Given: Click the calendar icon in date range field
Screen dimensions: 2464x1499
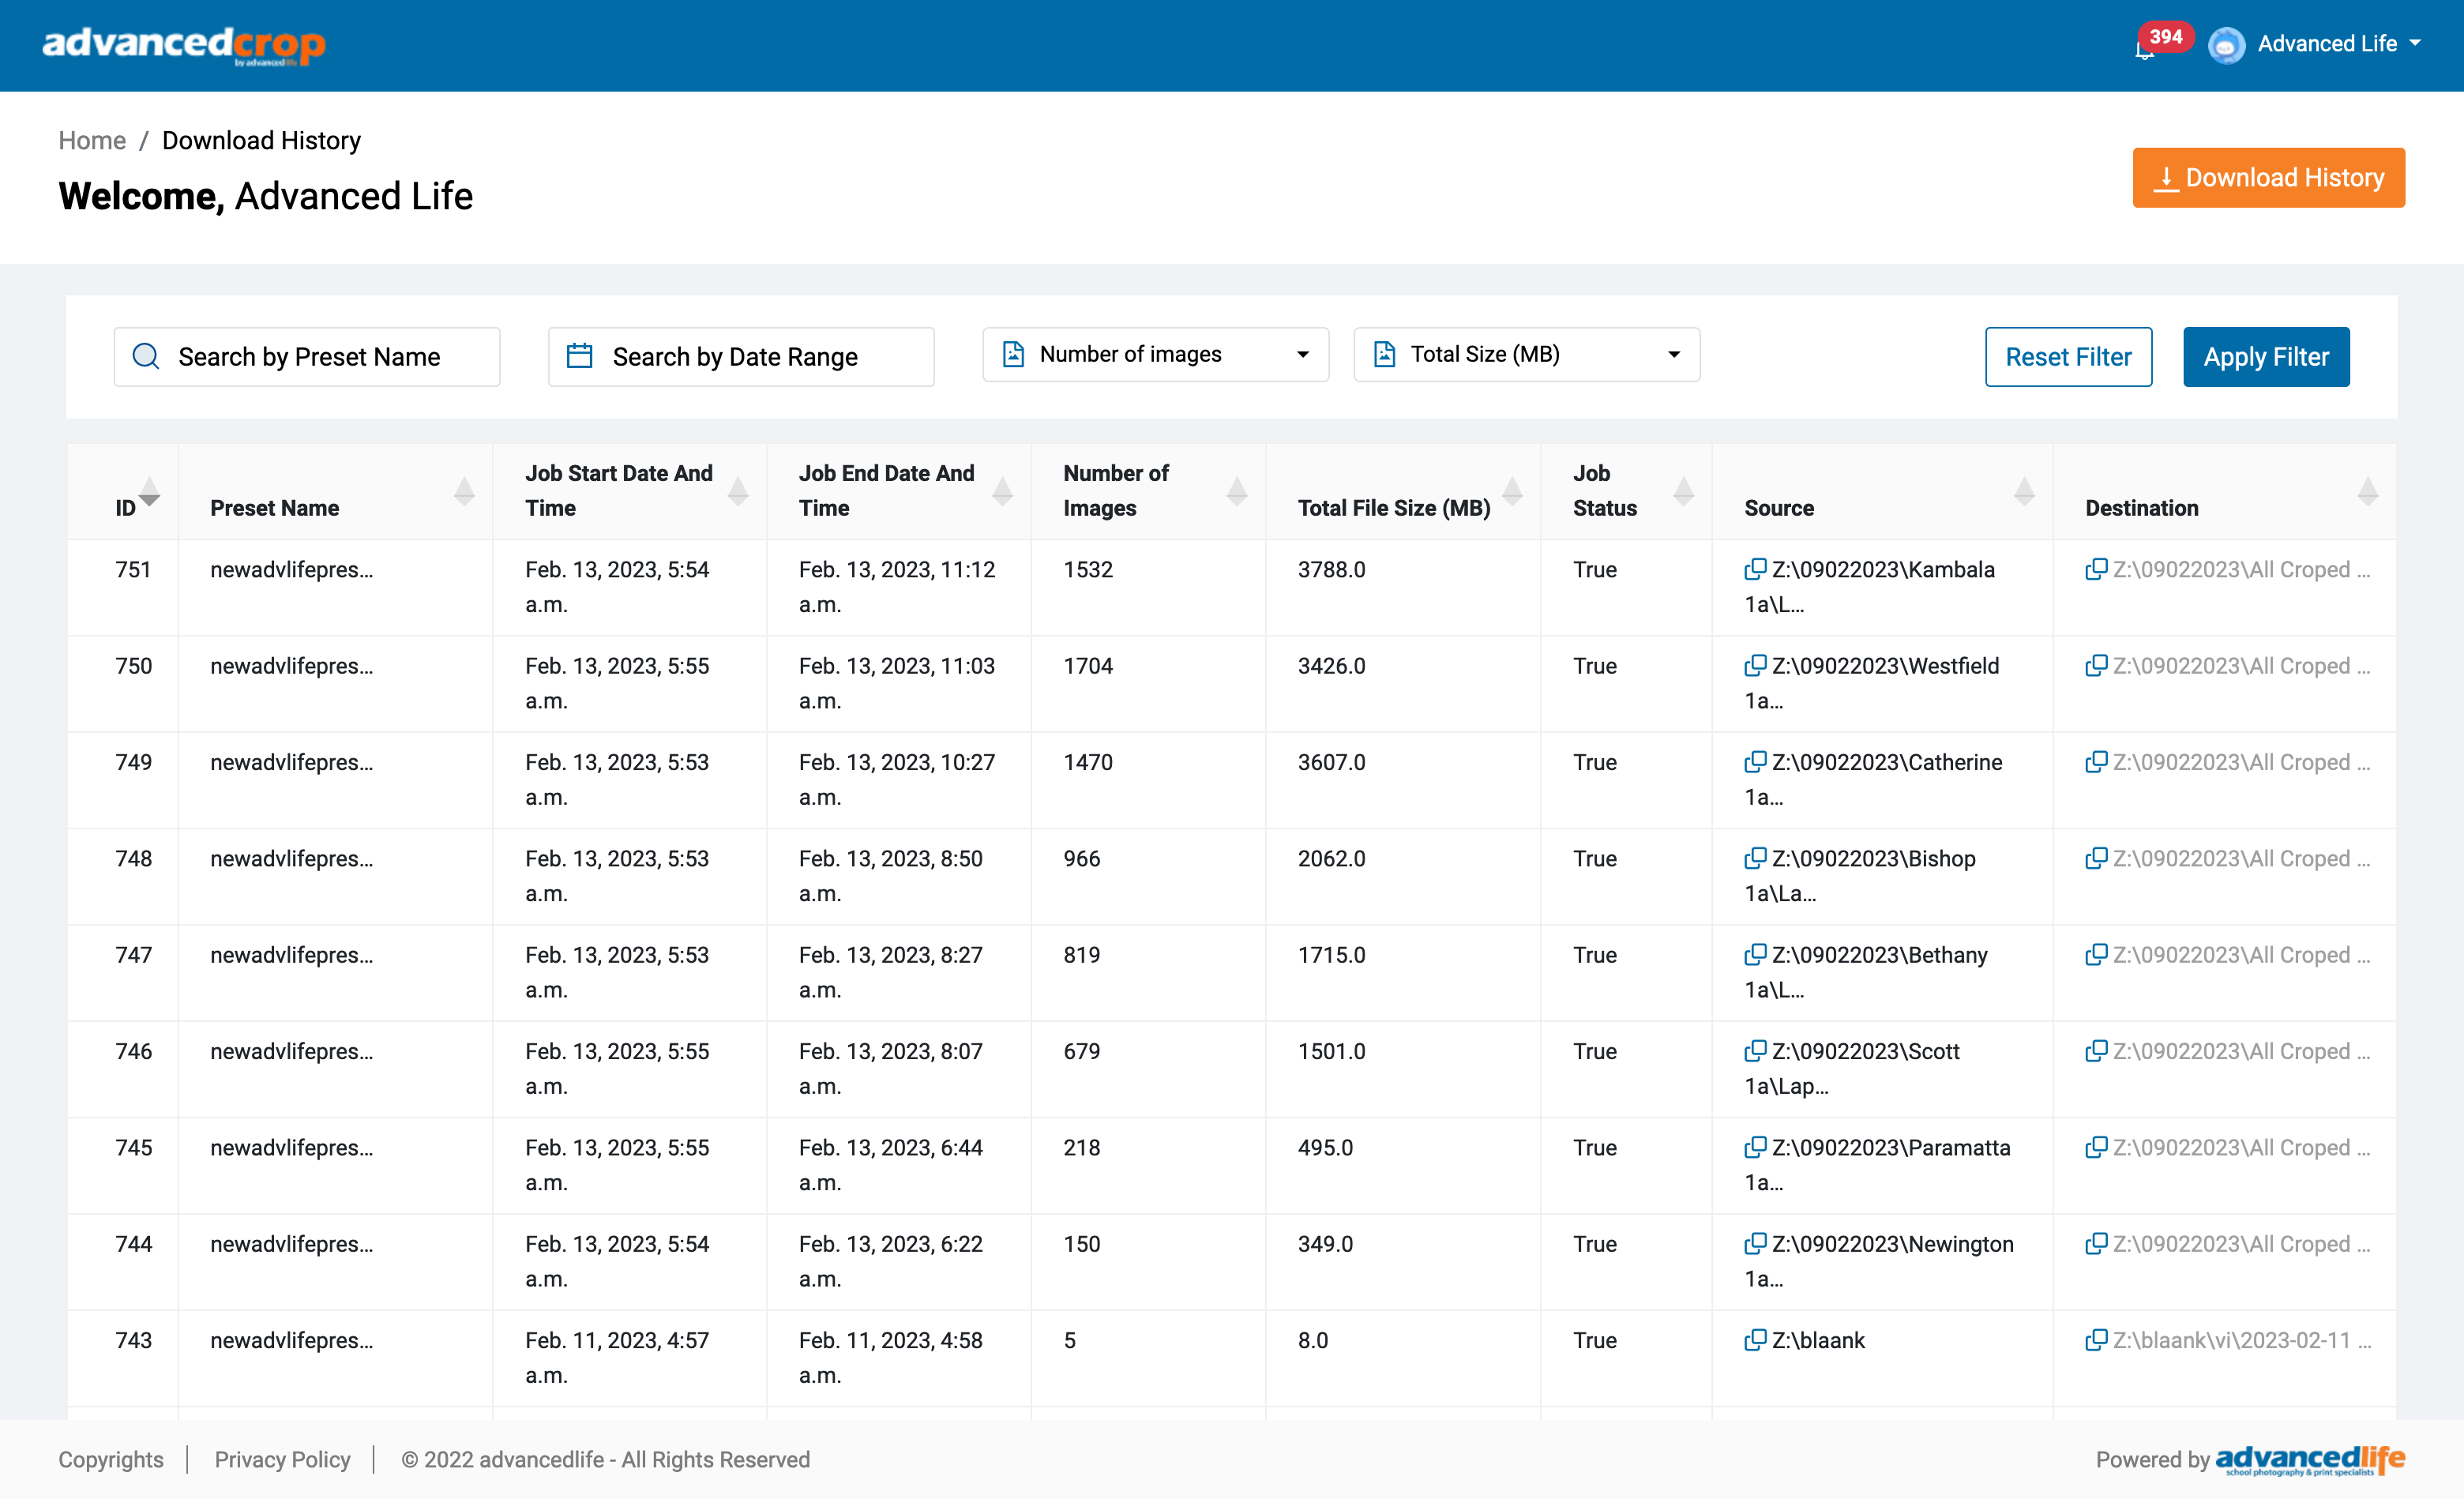Looking at the screenshot, I should tap(580, 356).
